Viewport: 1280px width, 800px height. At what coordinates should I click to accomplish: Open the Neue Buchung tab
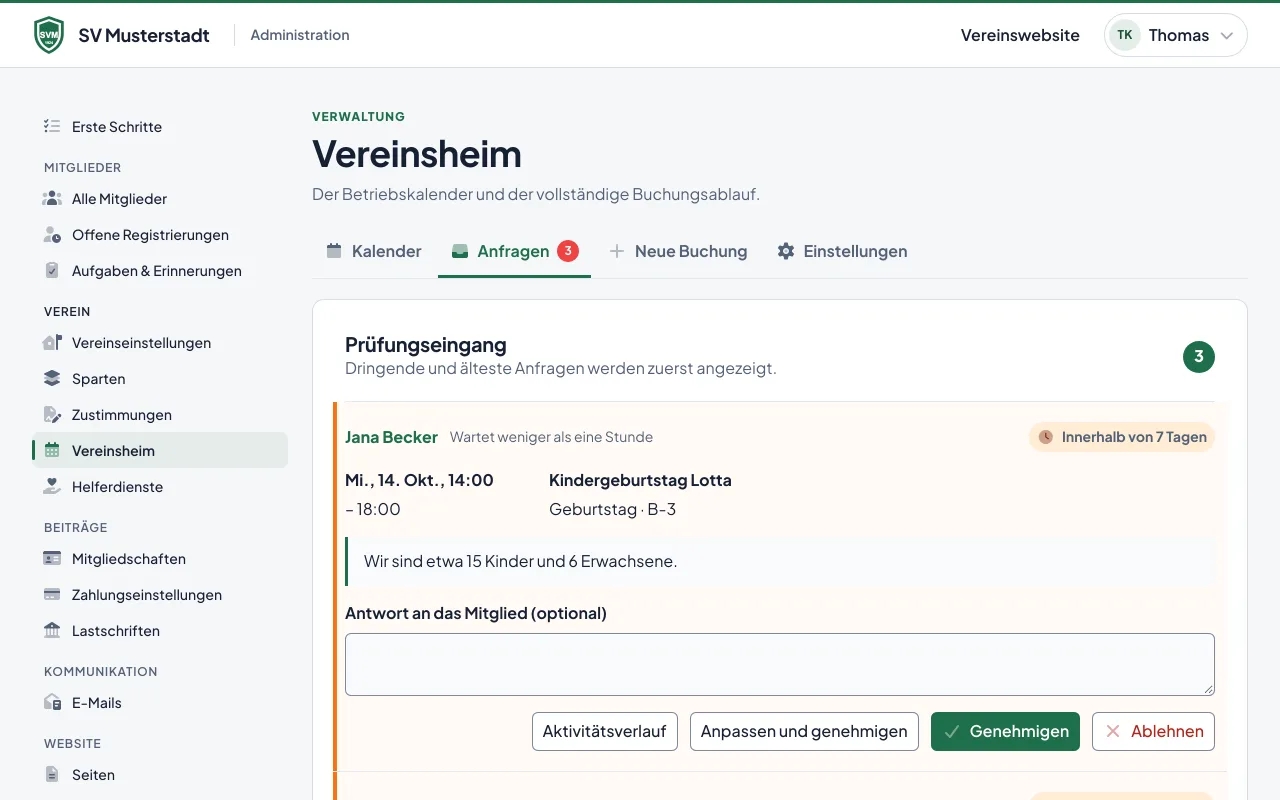coord(678,251)
